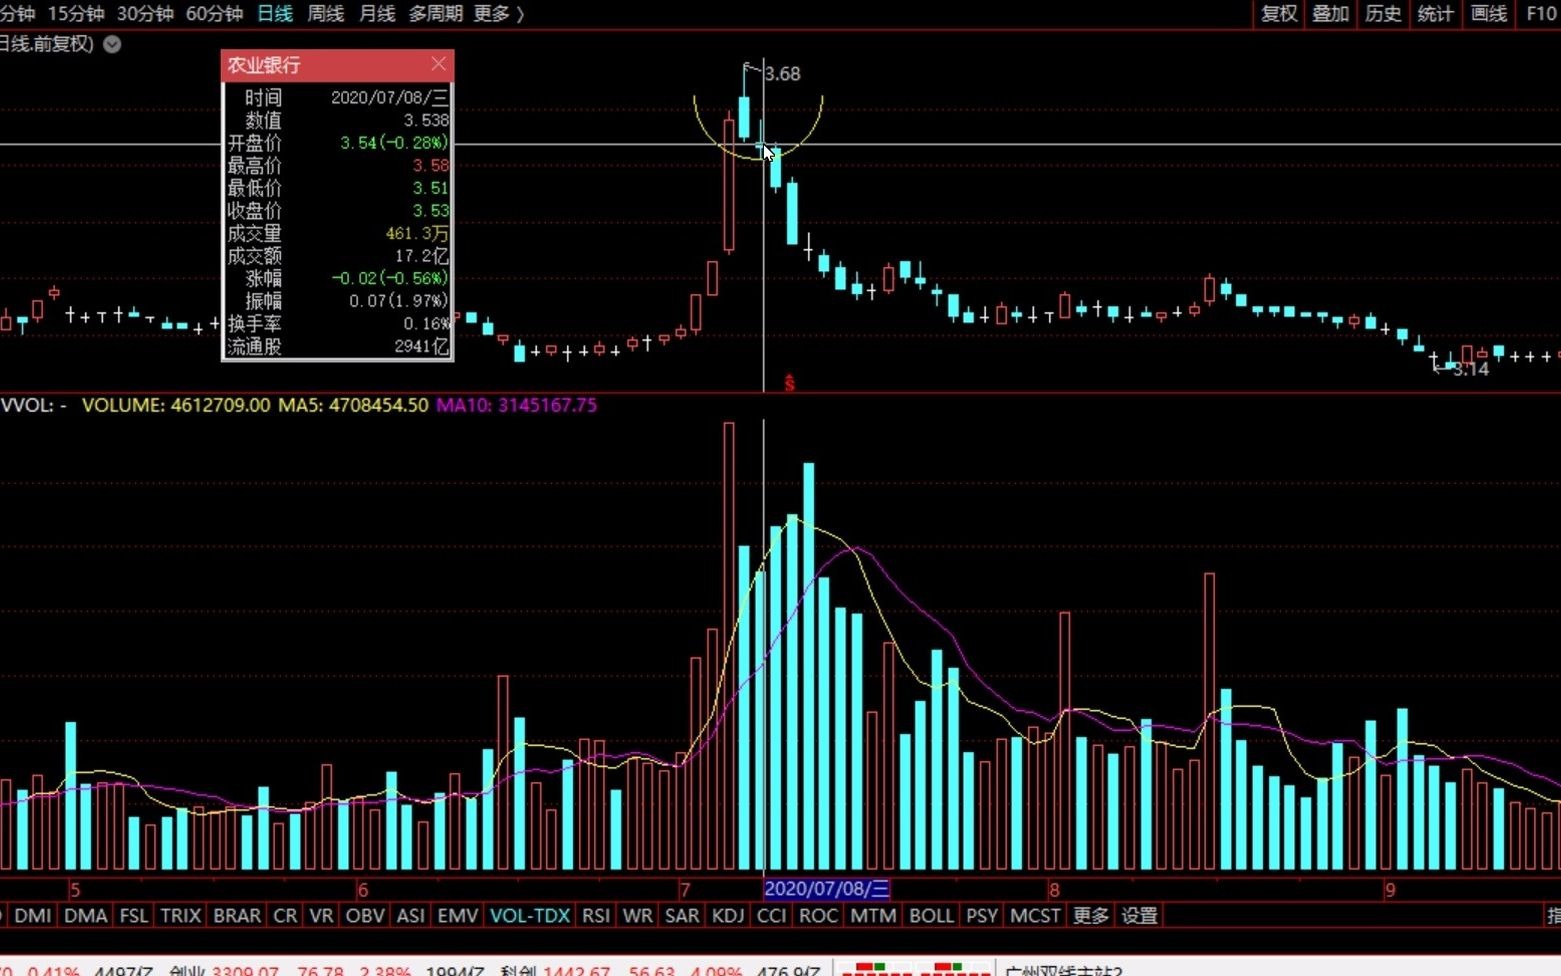
Task: Activate the VOL-TDX indicator tab
Action: pyautogui.click(x=529, y=915)
